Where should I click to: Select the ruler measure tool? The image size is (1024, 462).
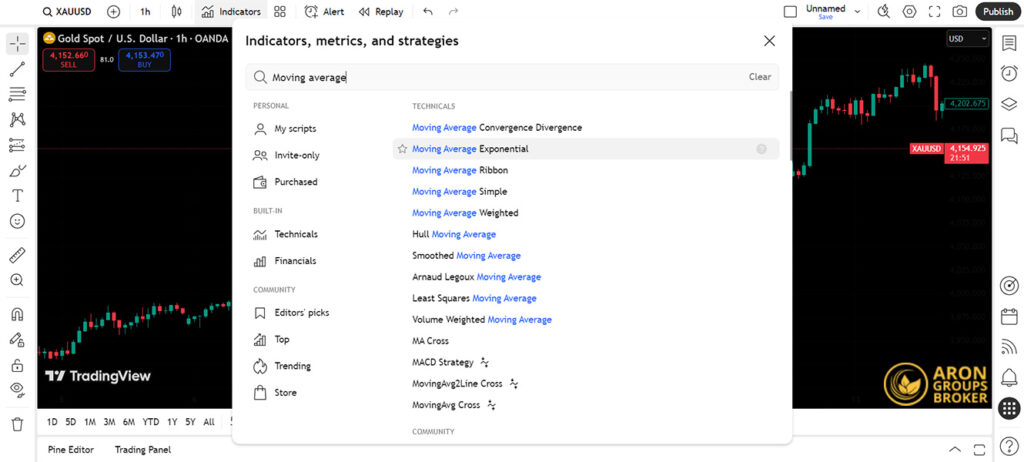(17, 255)
